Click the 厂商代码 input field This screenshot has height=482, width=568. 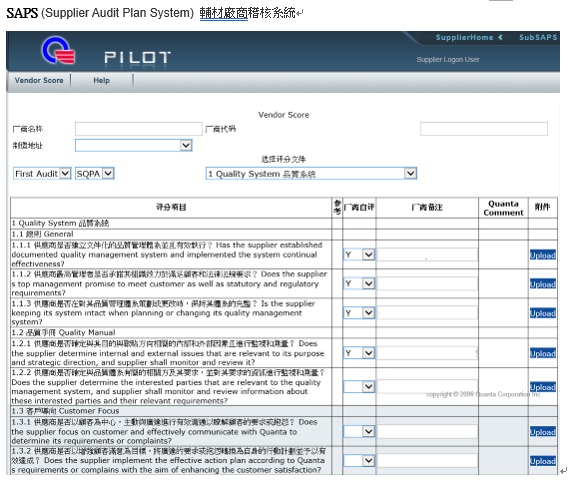(x=484, y=129)
